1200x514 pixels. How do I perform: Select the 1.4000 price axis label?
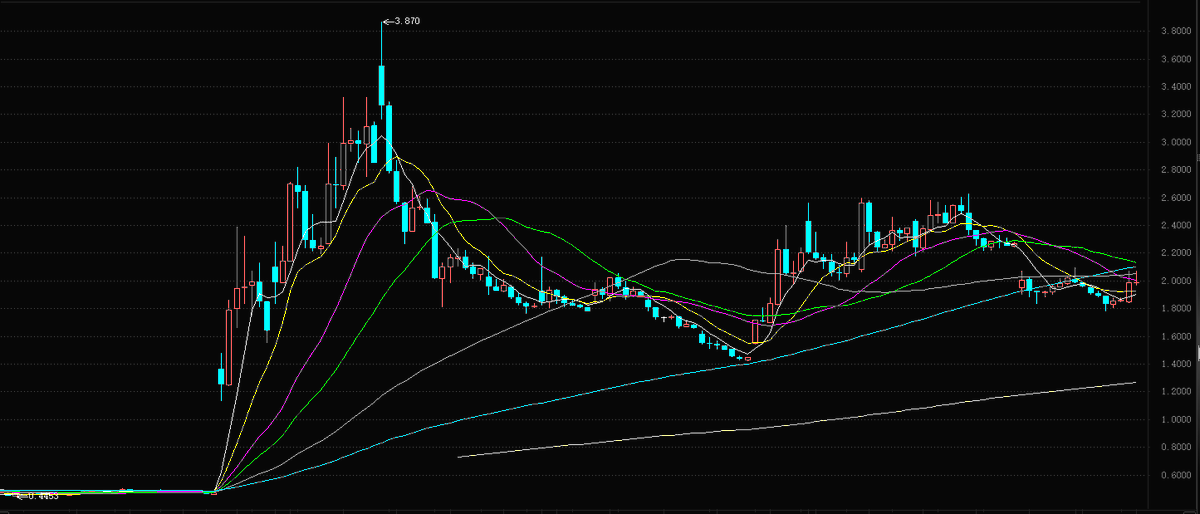[1175, 364]
